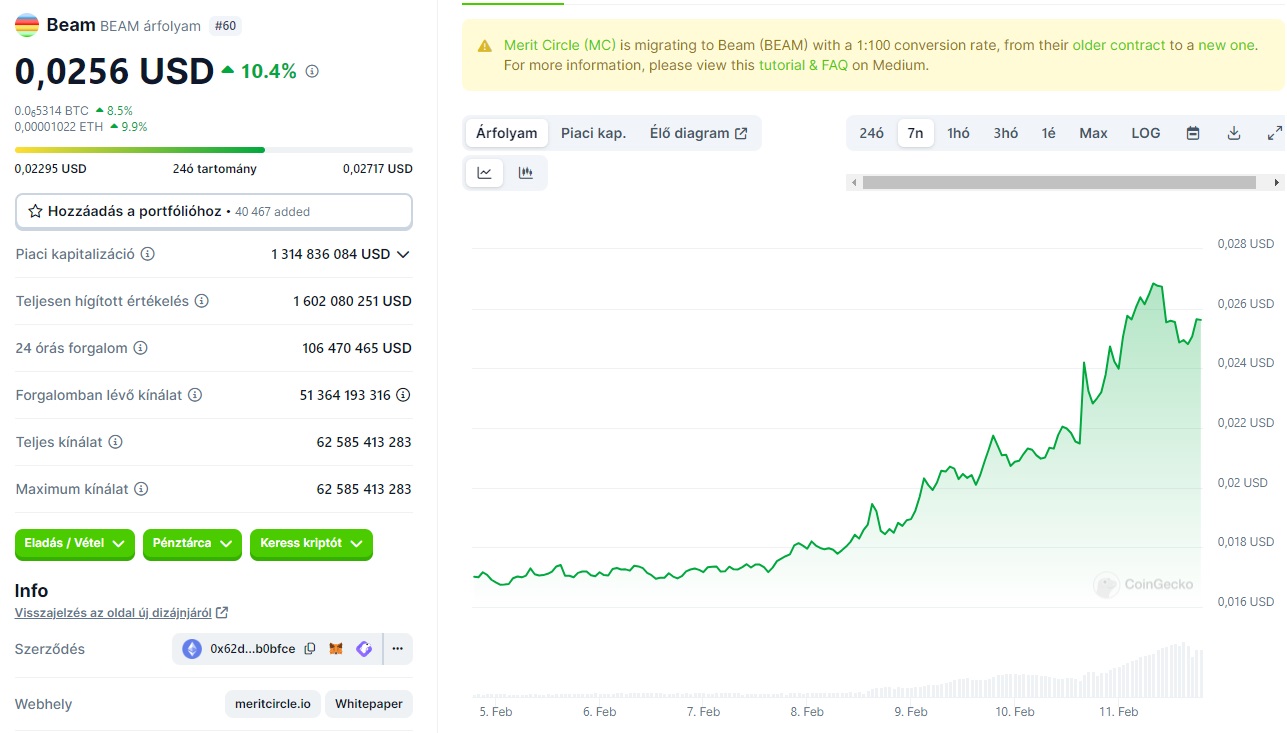Image resolution: width=1287 pixels, height=733 pixels.
Task: Open the tutorial & FAQ link
Action: 803,65
